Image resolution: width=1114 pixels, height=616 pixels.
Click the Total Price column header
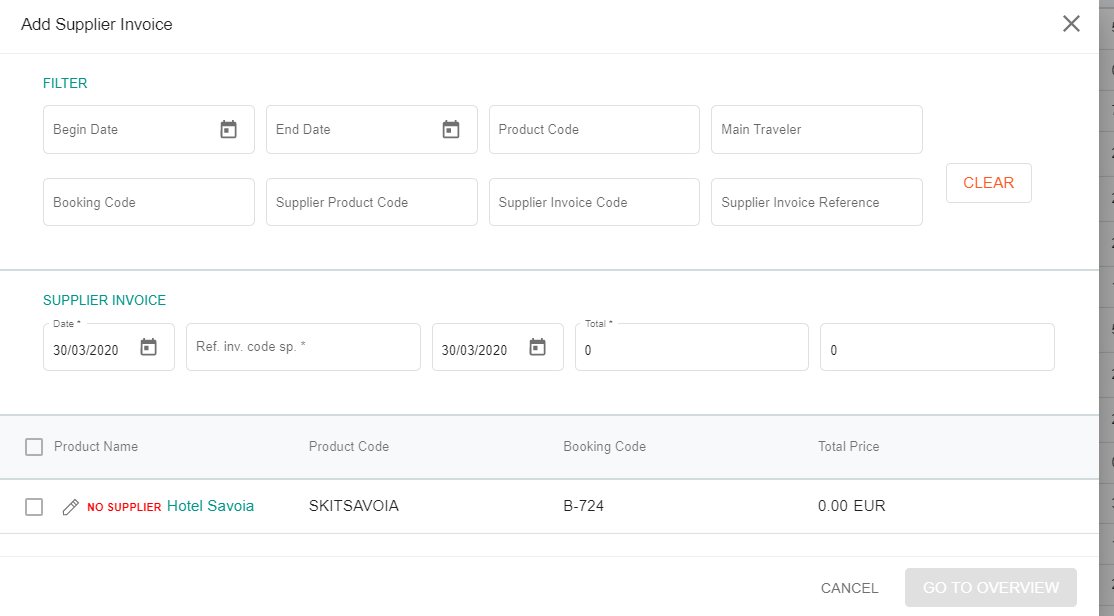[848, 446]
